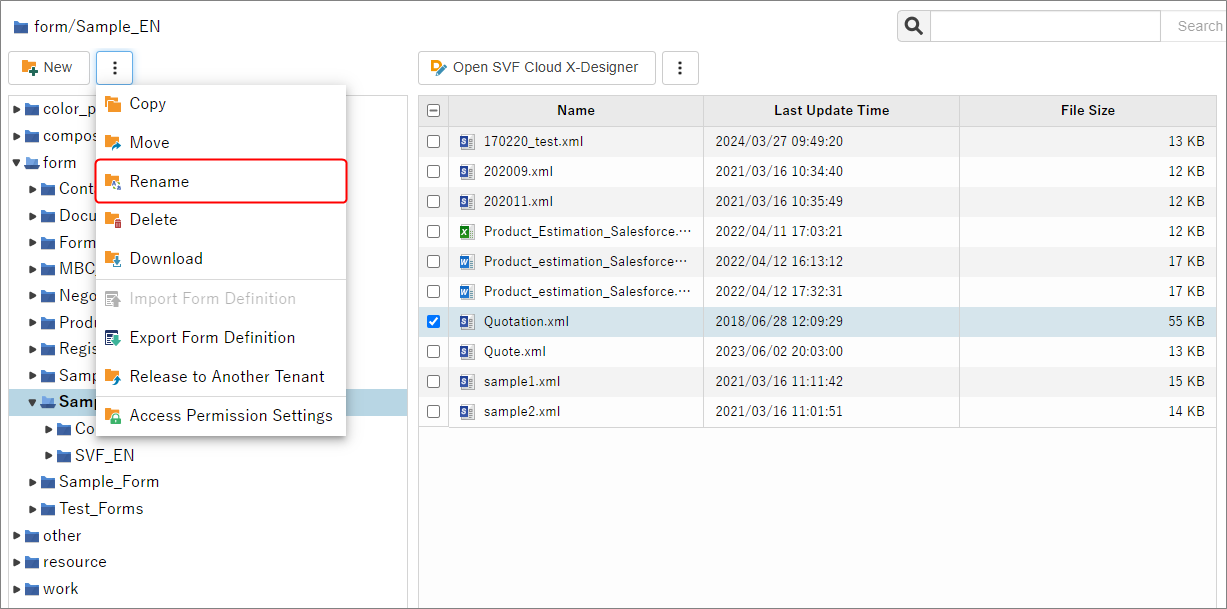Screen dimensions: 1227x609
Task: Choose Release to Another Tenant
Action: coord(221,377)
